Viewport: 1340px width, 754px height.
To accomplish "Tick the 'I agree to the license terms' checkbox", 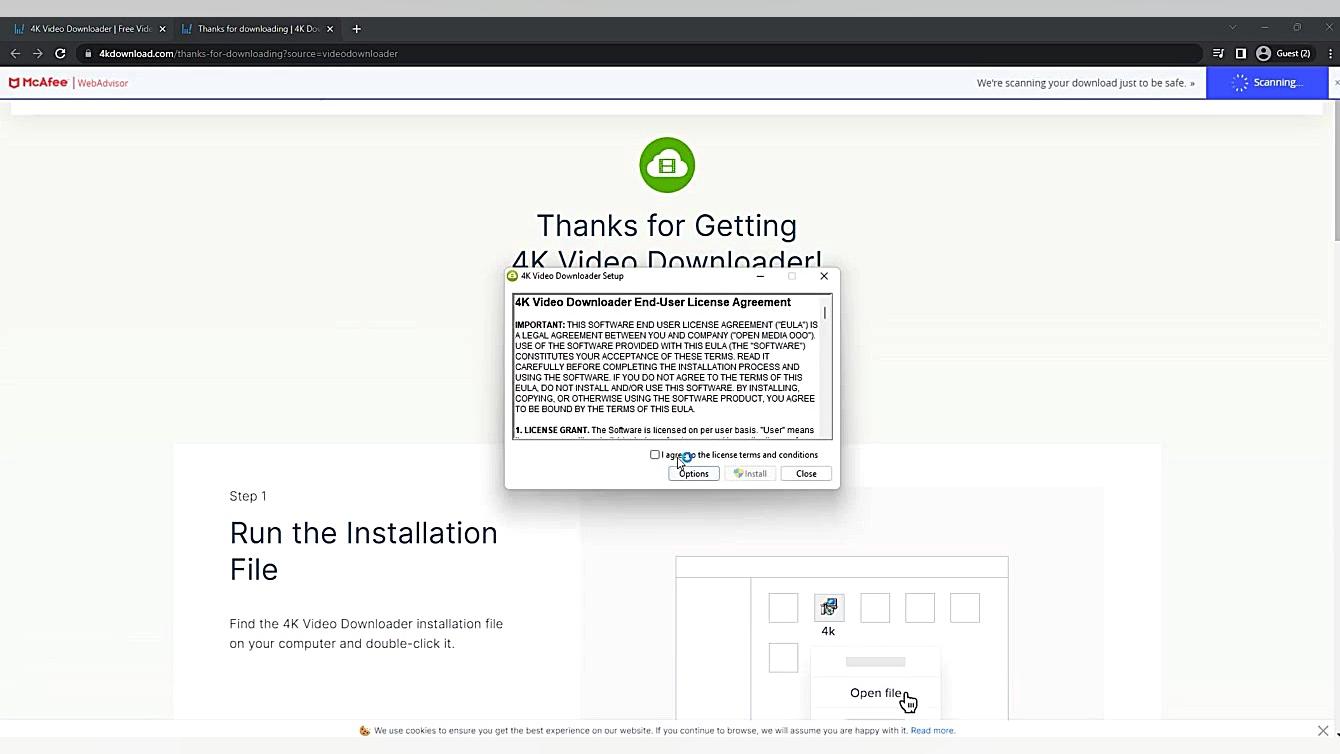I will (x=655, y=455).
